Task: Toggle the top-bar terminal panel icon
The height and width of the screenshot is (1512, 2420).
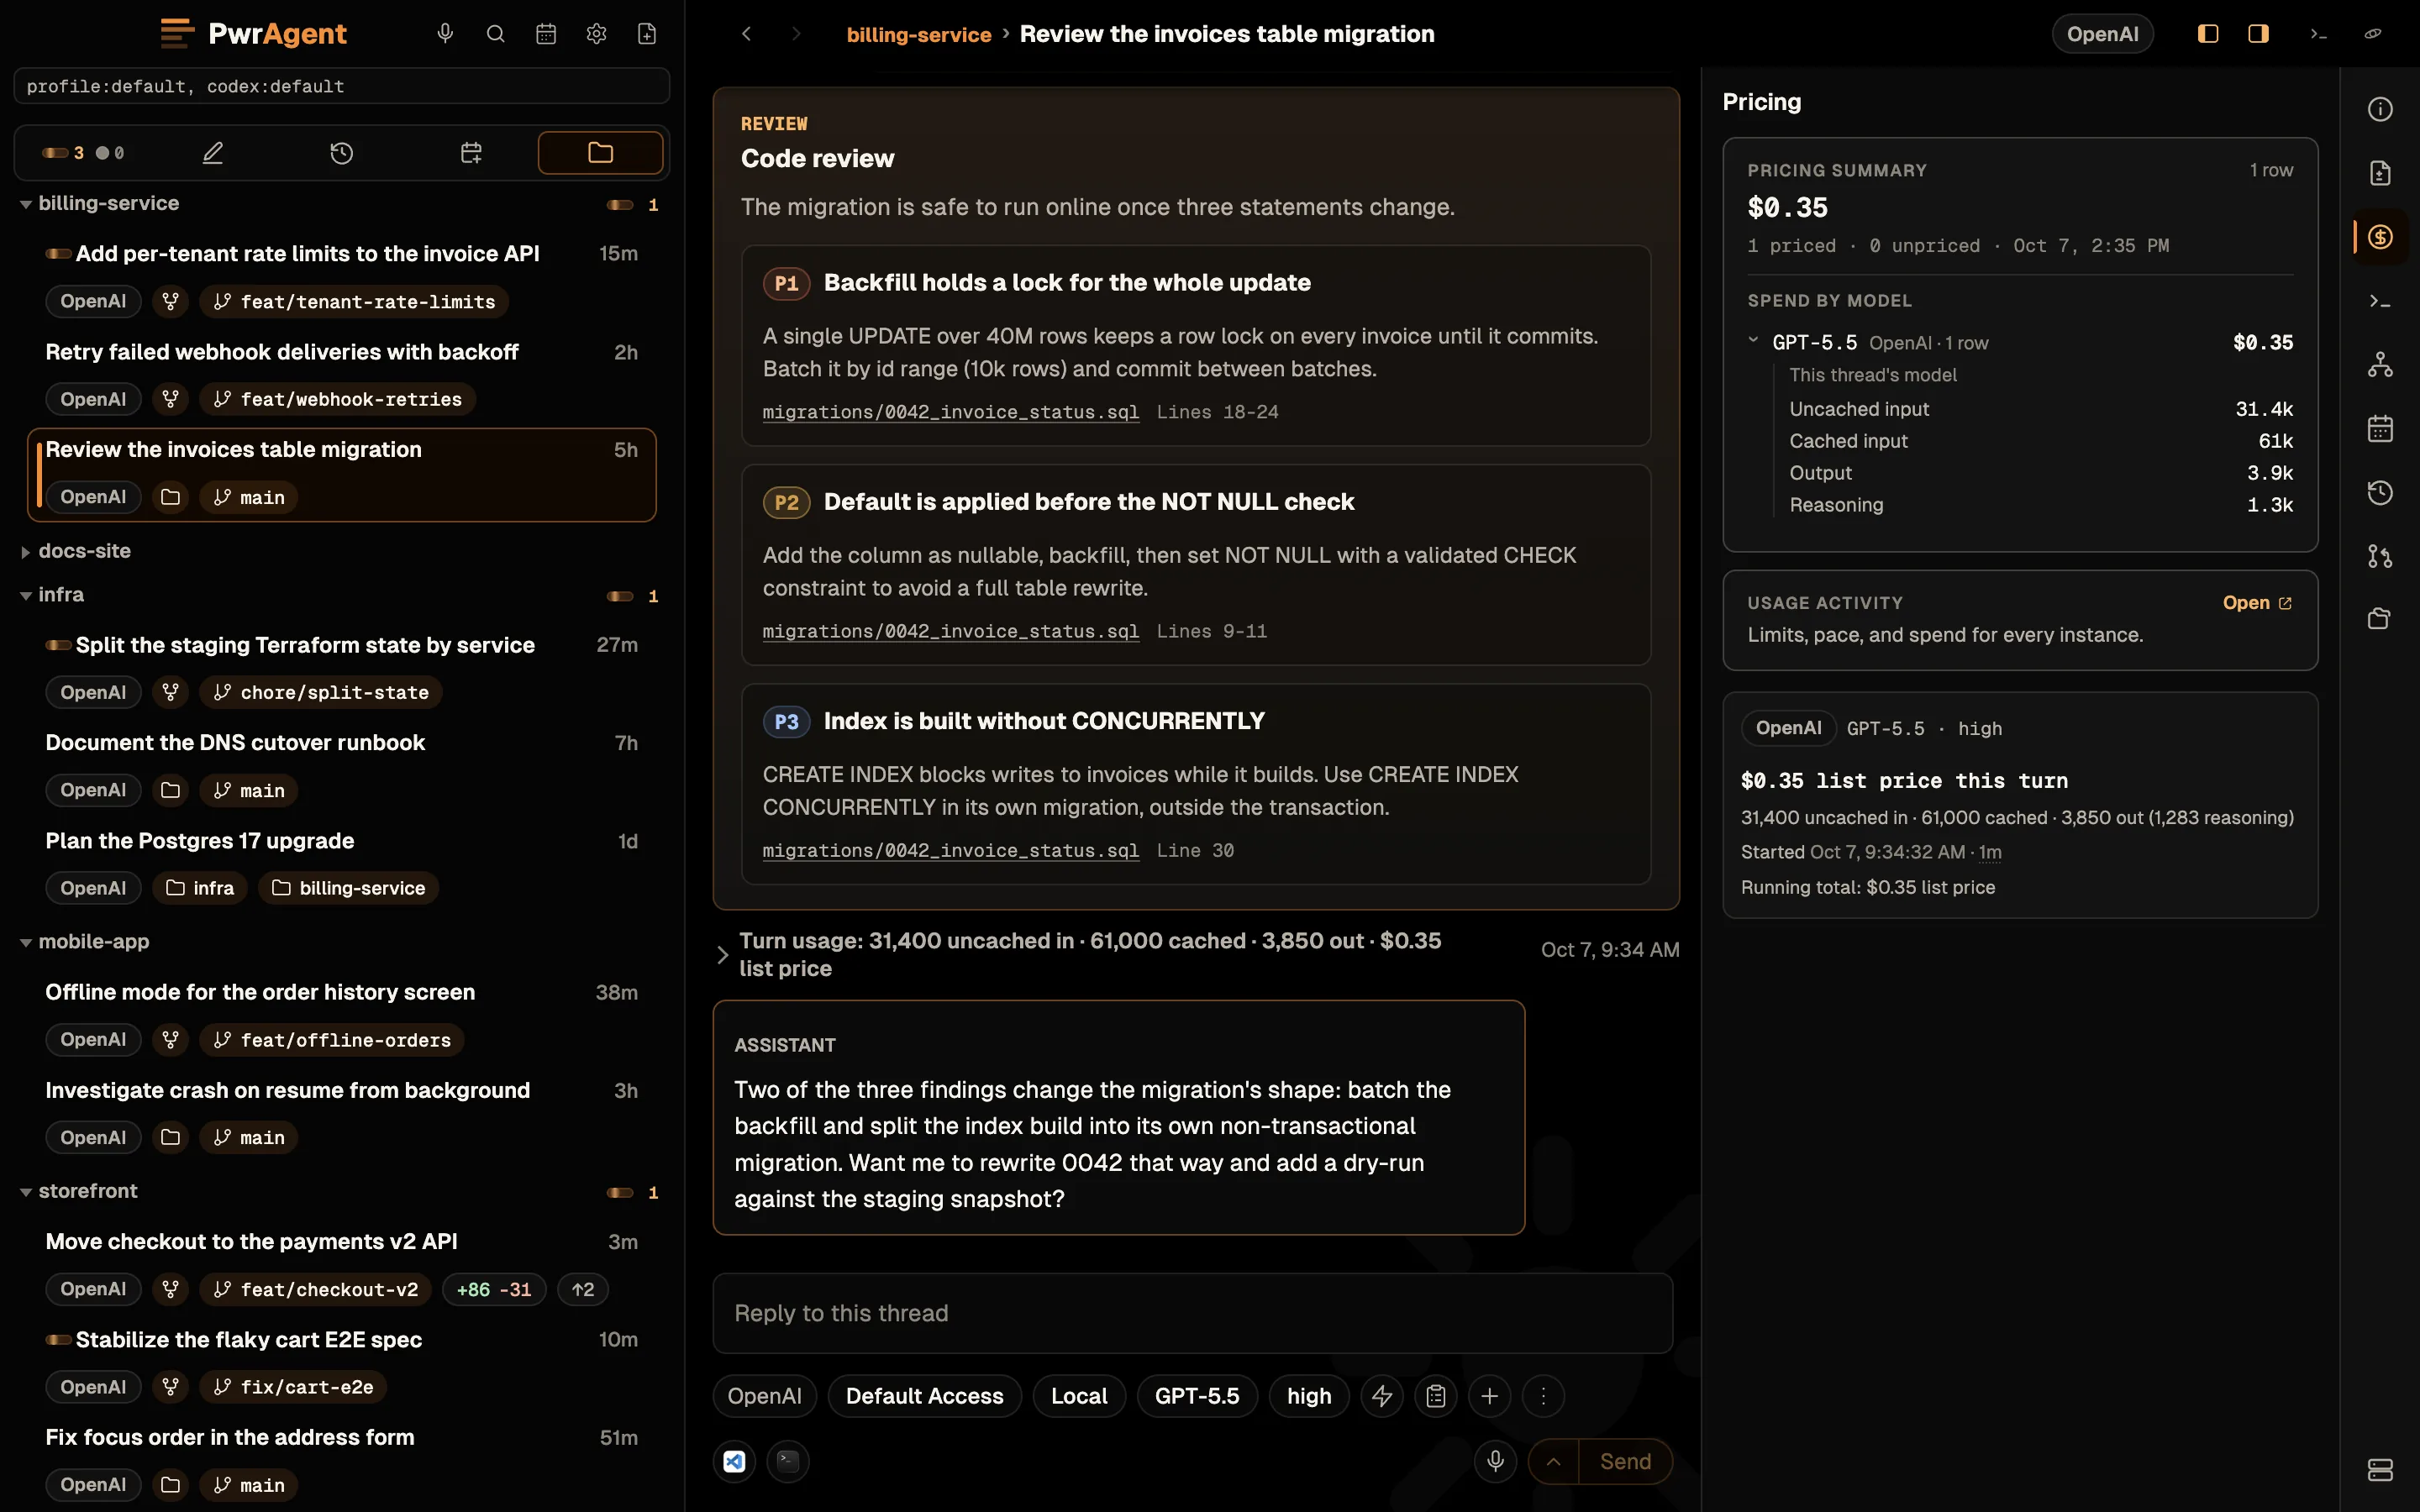Action: click(2318, 34)
